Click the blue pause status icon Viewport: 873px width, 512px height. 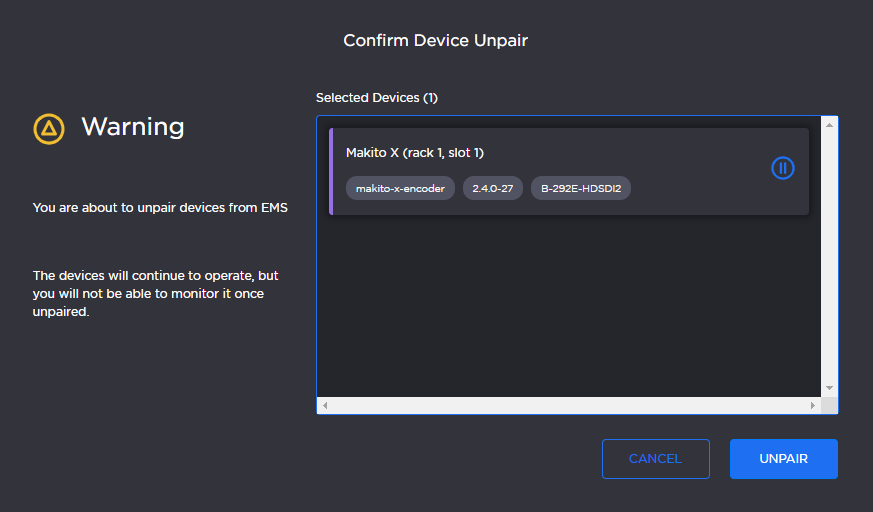click(x=783, y=168)
